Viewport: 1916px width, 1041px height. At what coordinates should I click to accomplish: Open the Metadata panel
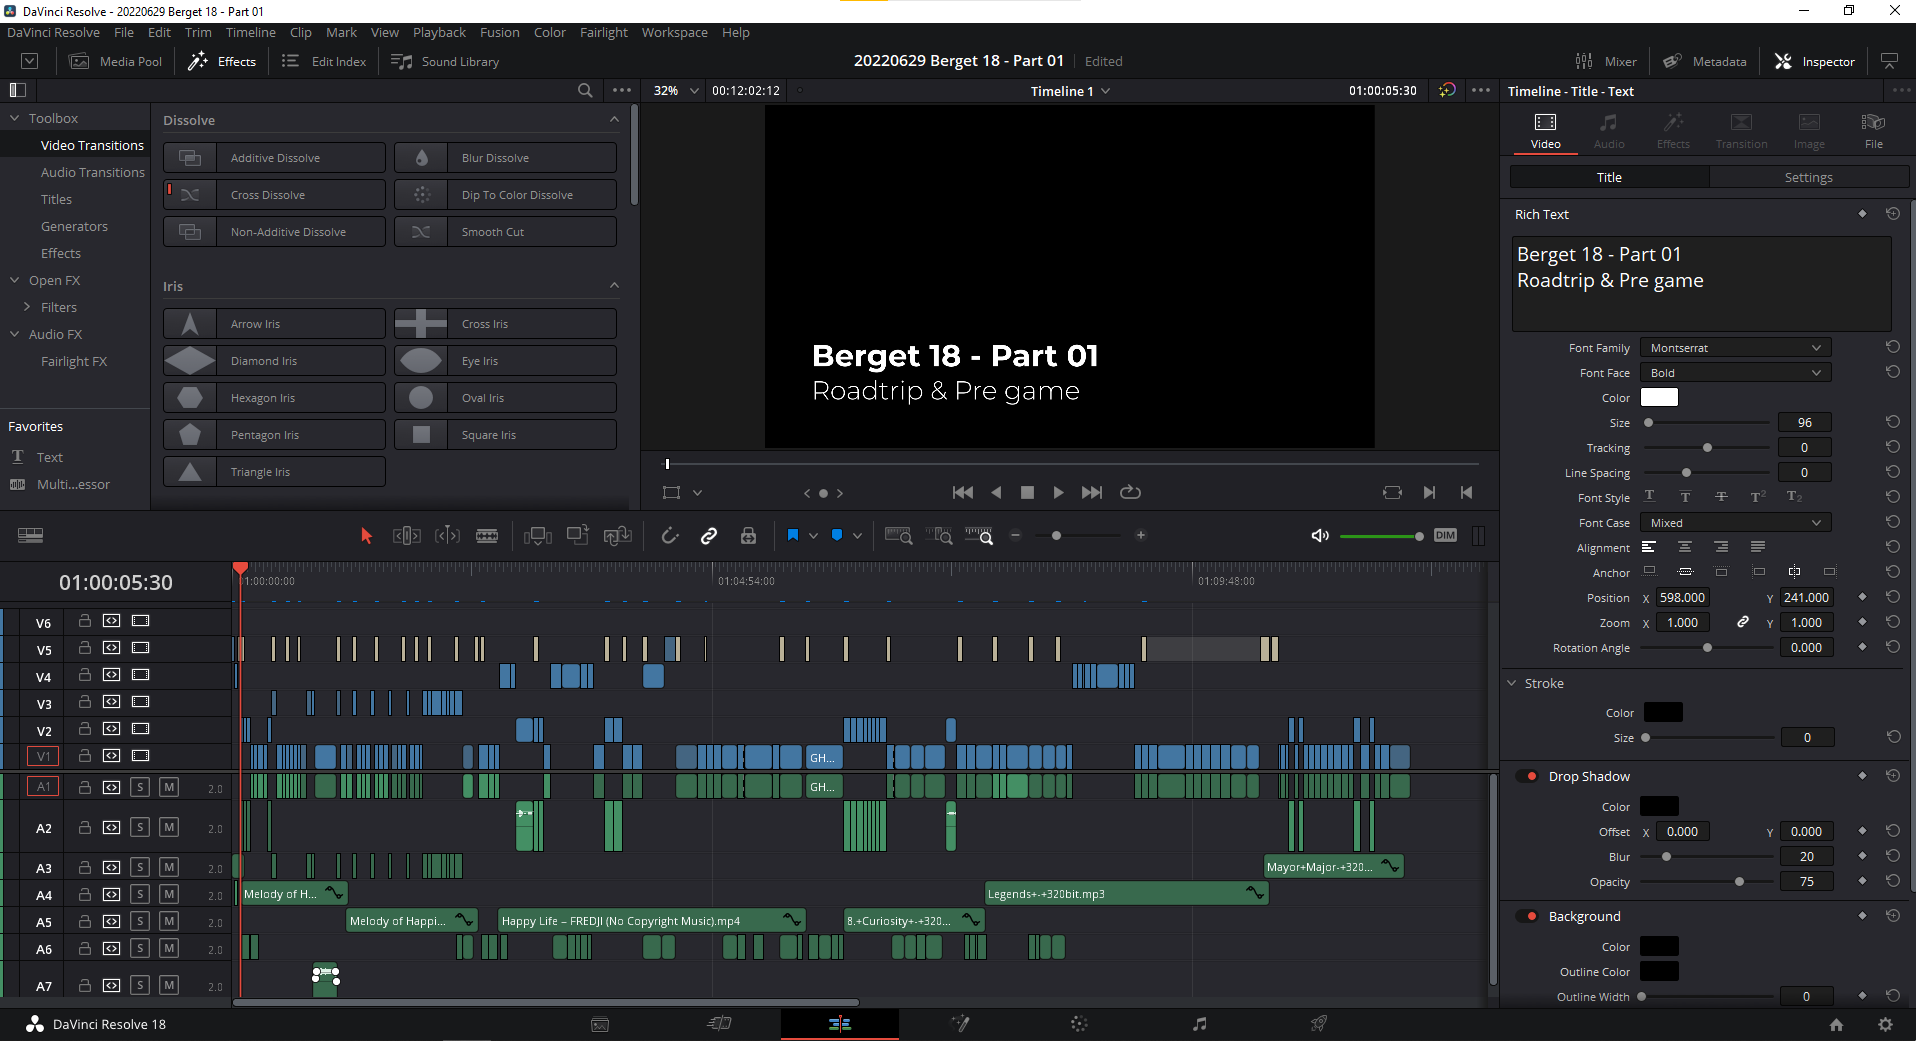pyautogui.click(x=1705, y=61)
